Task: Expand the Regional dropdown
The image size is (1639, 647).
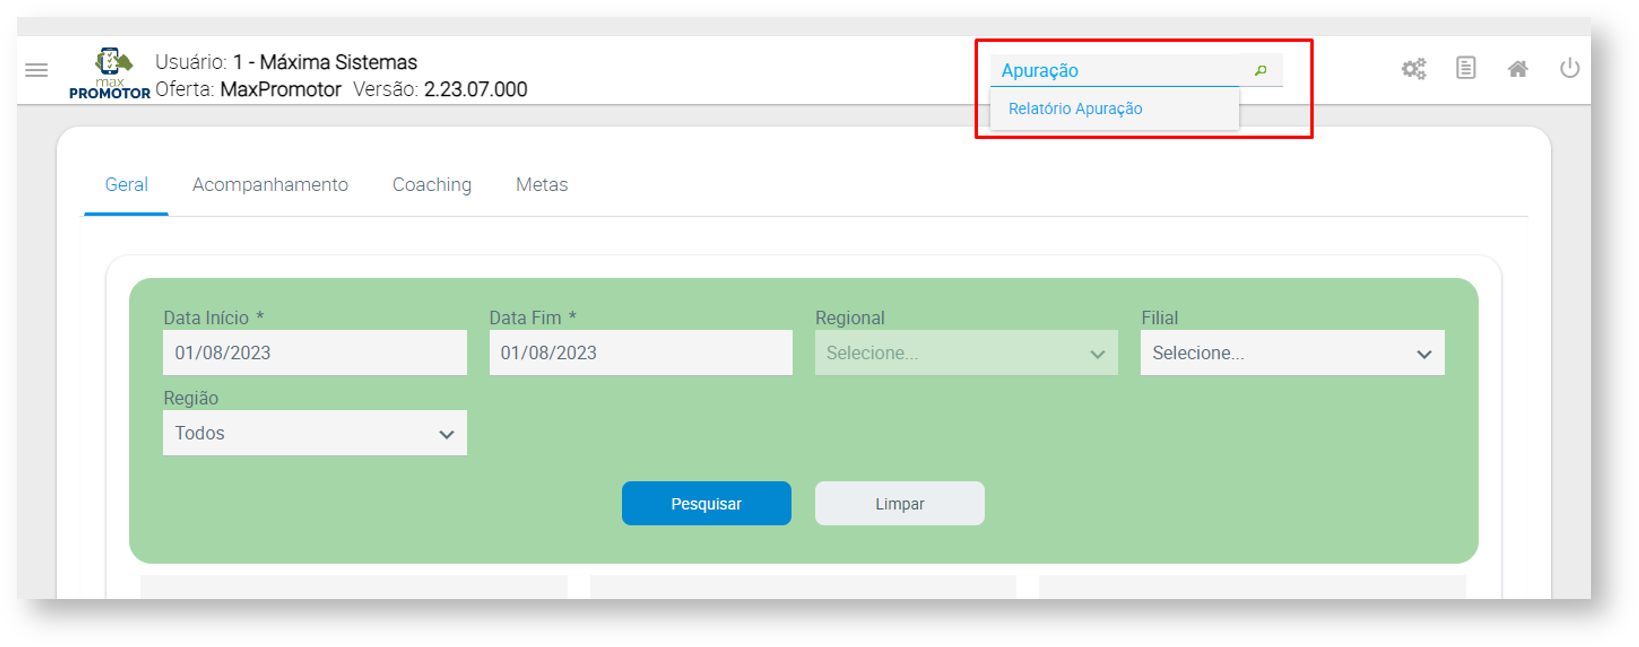Action: coord(965,353)
